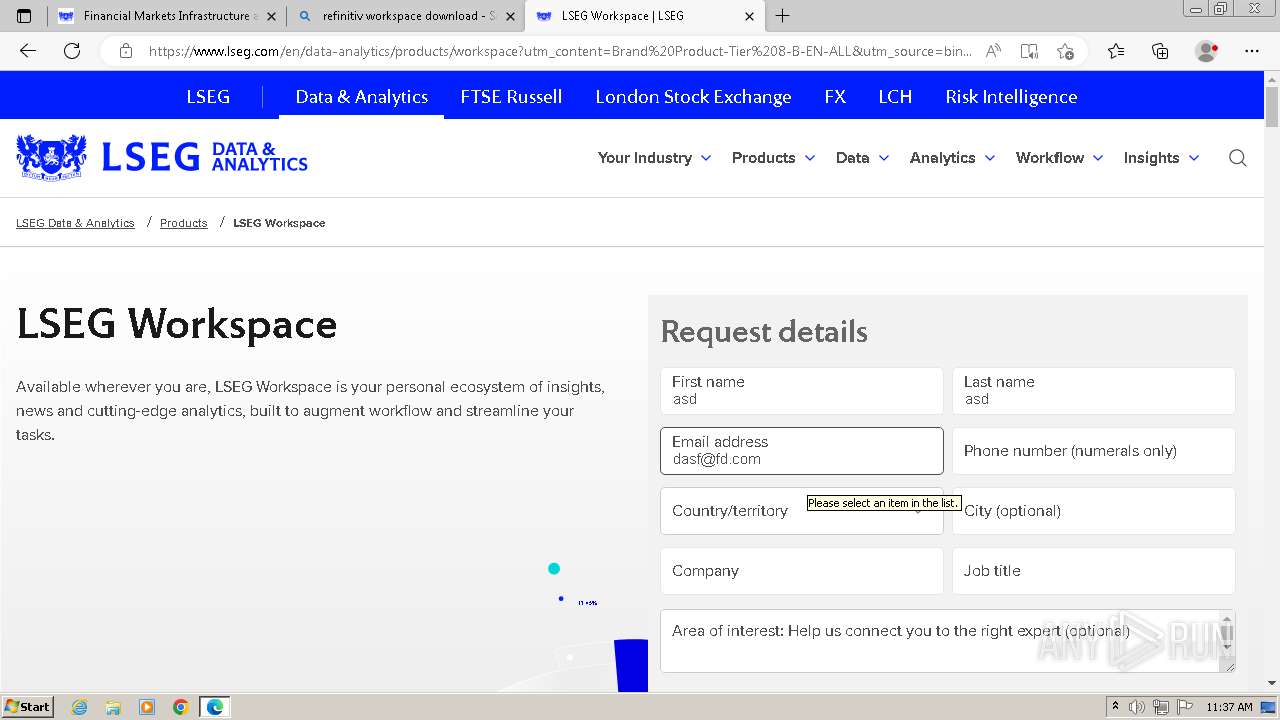Open Risk Intelligence section

coord(1011,97)
